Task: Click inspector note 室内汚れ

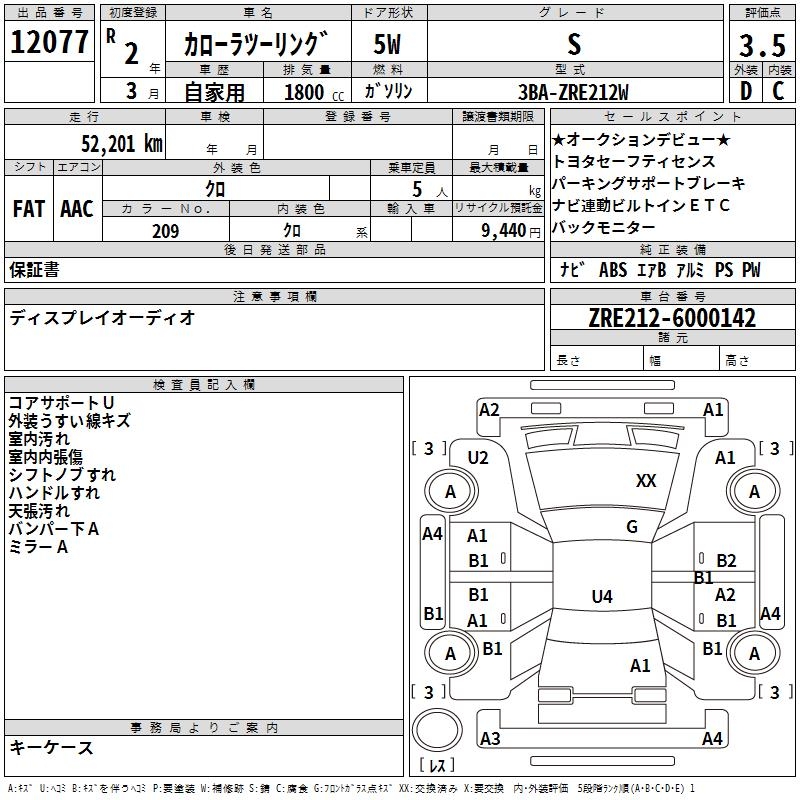Action: click(x=39, y=439)
